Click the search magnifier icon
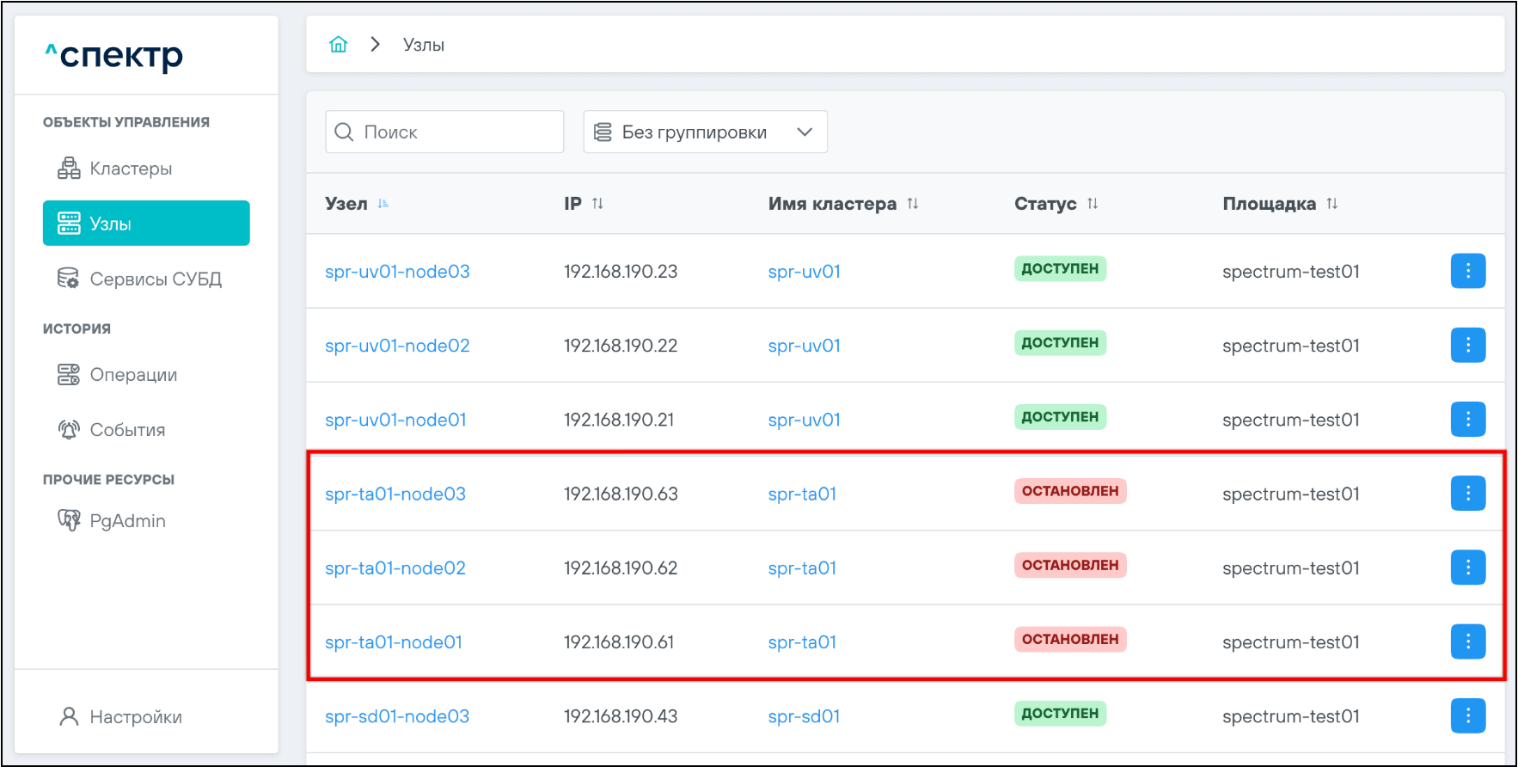 (345, 132)
